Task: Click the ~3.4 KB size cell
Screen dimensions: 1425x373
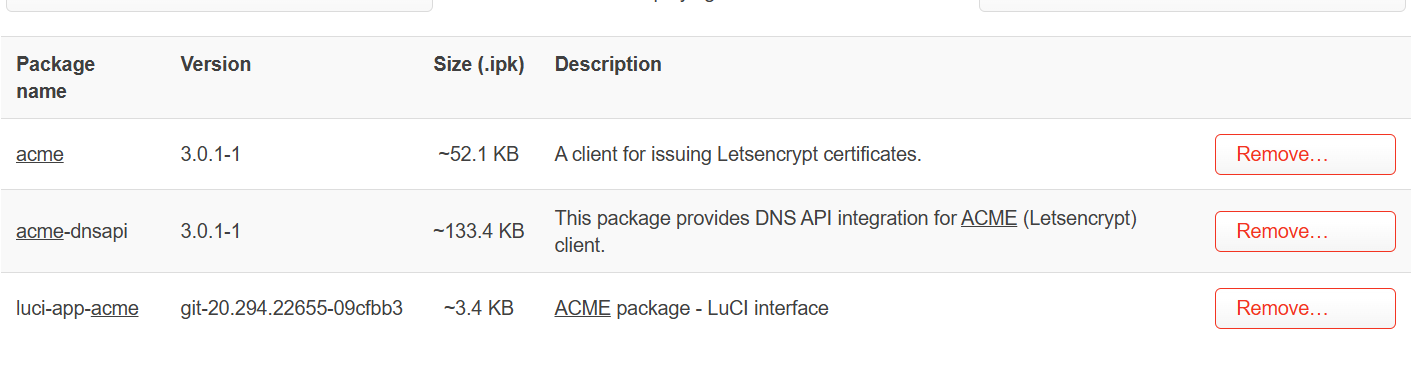Action: [x=479, y=308]
